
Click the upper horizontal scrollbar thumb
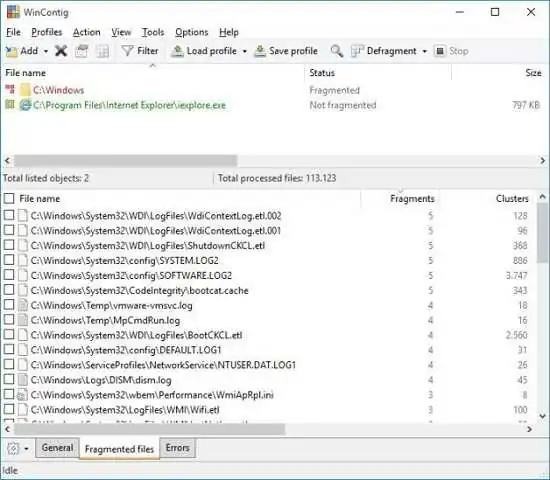(x=126, y=161)
